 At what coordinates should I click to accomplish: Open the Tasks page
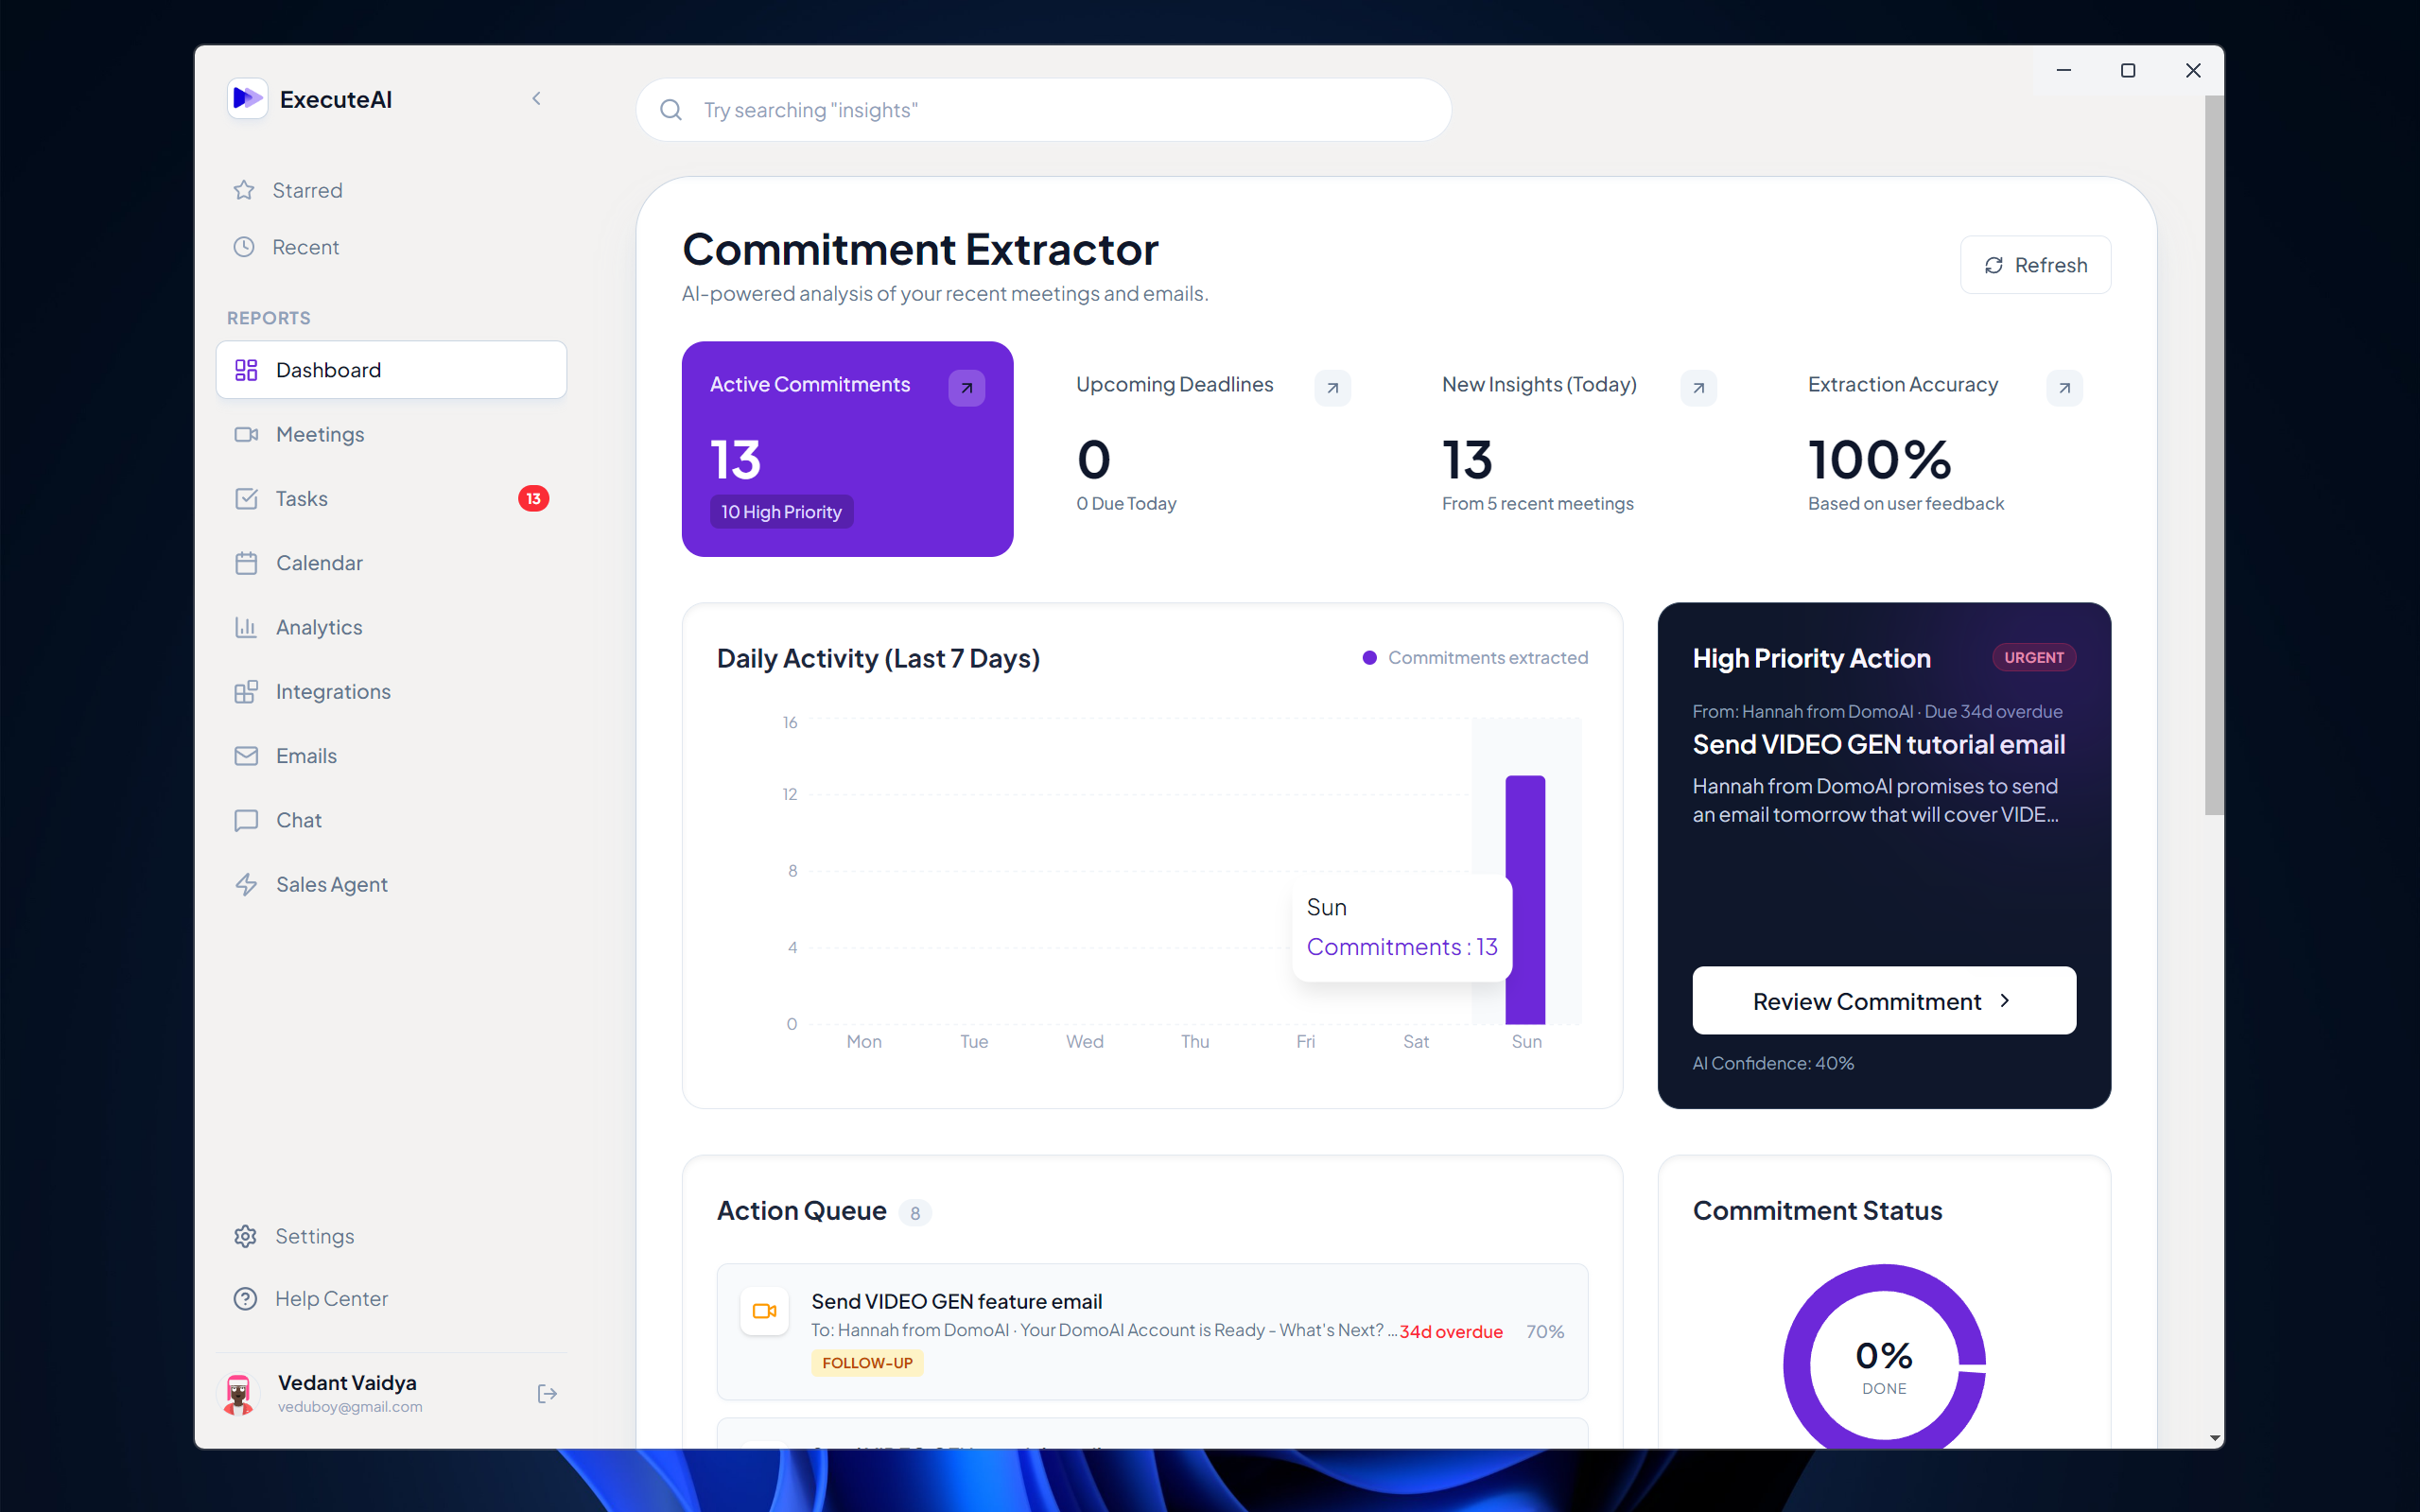[x=301, y=498]
